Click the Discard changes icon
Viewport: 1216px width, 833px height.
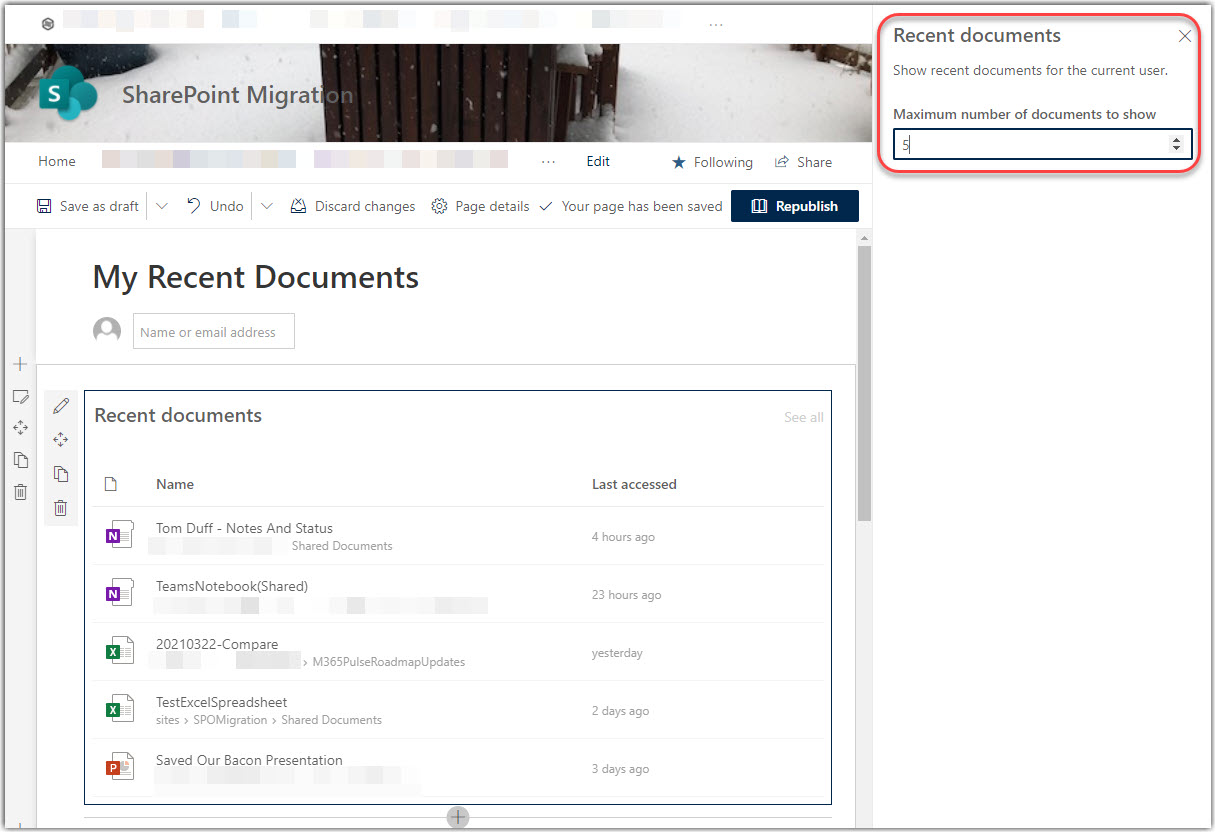tap(298, 206)
